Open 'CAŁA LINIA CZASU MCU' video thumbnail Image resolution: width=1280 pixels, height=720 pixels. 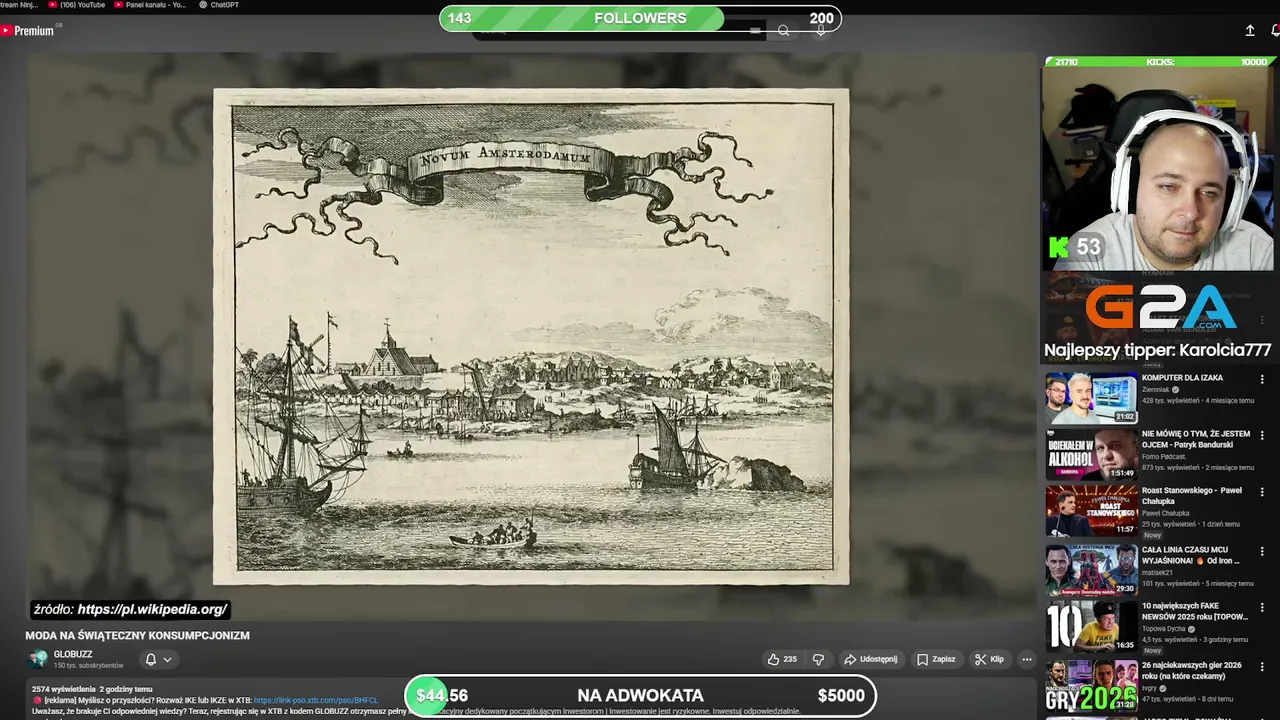1092,569
